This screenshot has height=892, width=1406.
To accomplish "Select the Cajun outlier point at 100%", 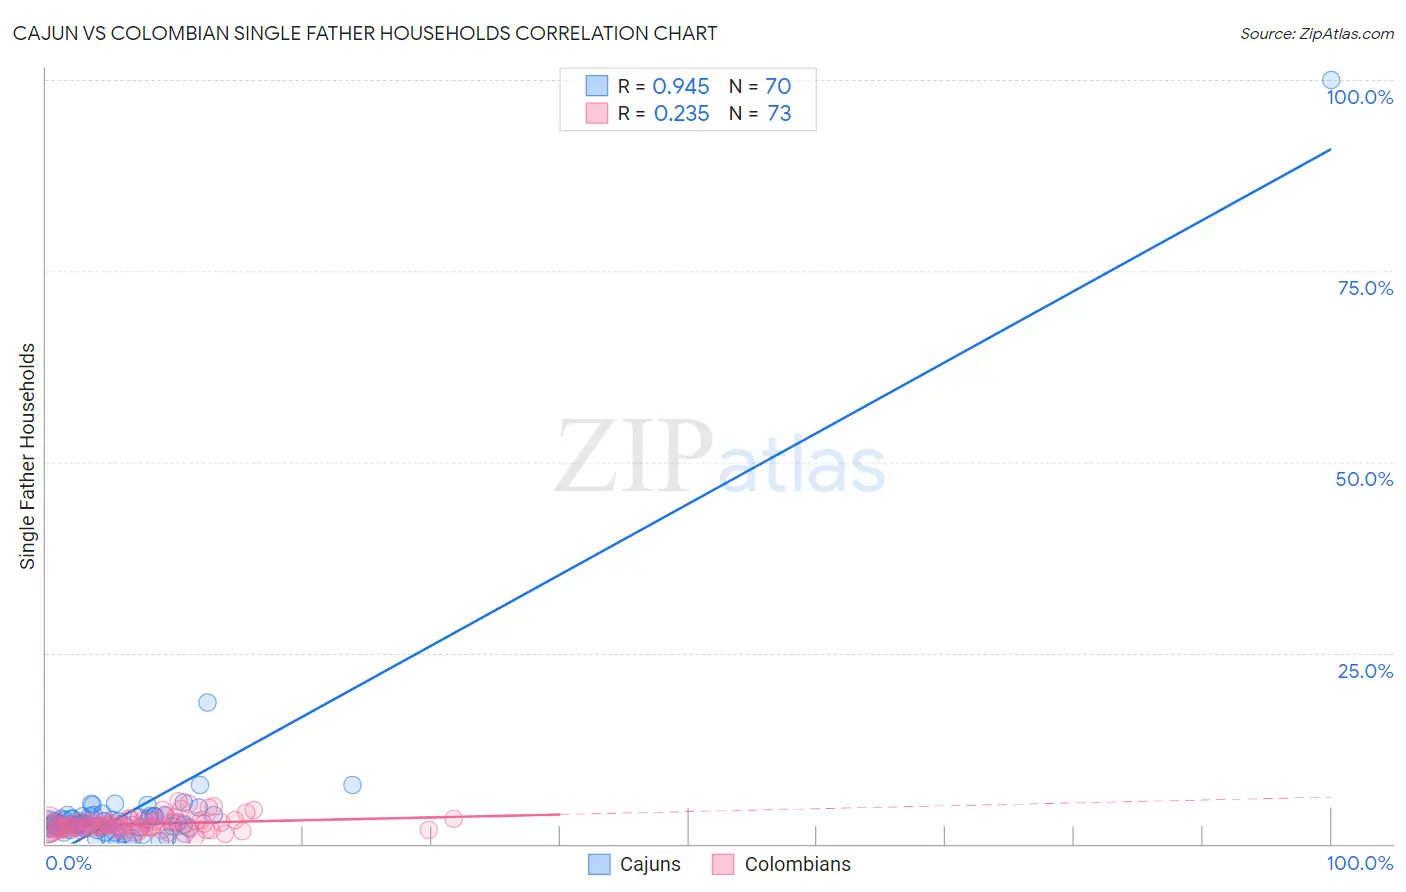I will 1331,80.
